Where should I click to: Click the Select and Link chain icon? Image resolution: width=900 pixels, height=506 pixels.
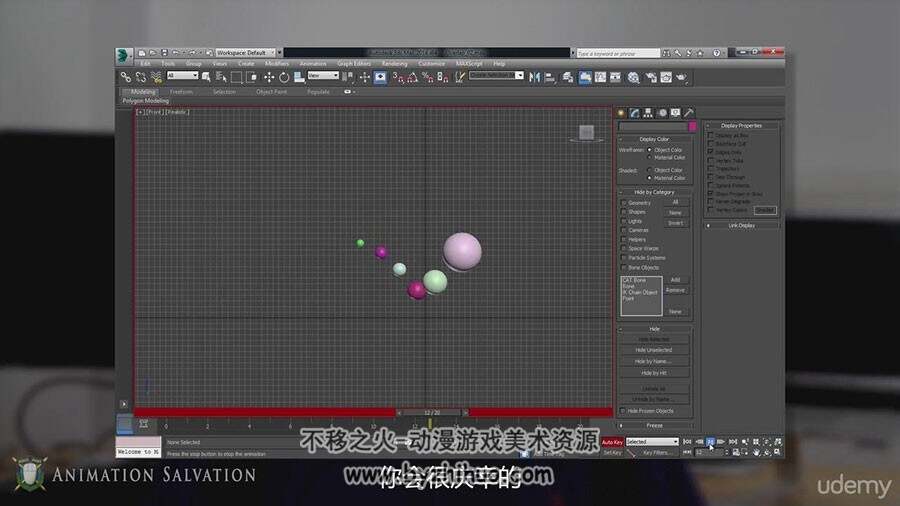pyautogui.click(x=126, y=77)
